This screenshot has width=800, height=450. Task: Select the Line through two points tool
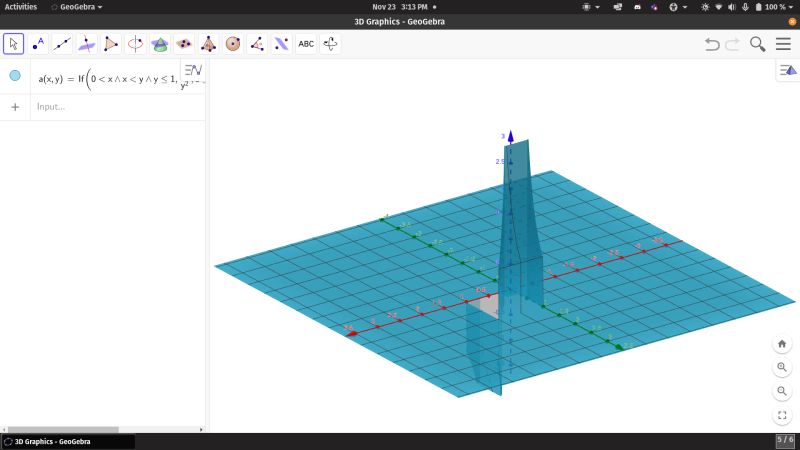pos(62,44)
